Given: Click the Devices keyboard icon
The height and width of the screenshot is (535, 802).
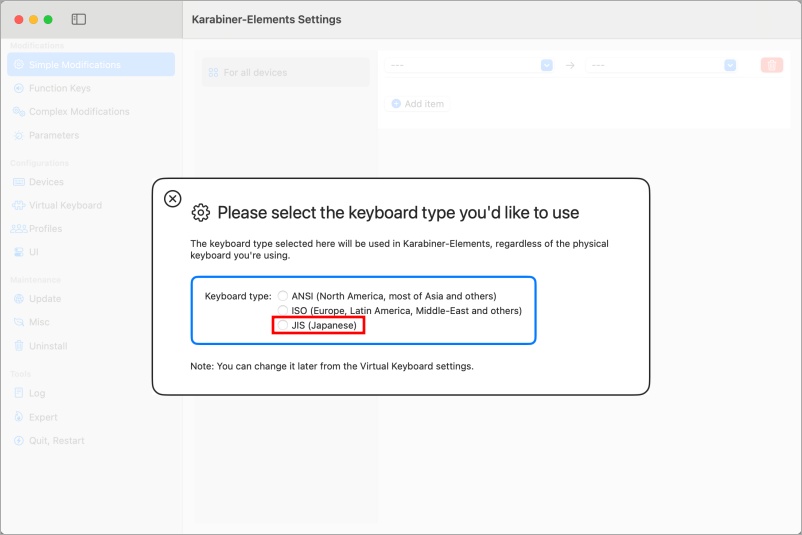Looking at the screenshot, I should pos(19,182).
